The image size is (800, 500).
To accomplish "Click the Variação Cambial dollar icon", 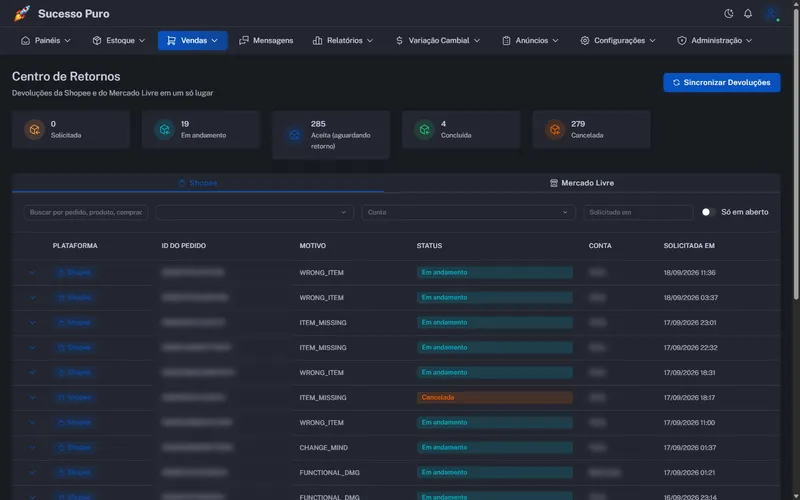I will pos(399,40).
